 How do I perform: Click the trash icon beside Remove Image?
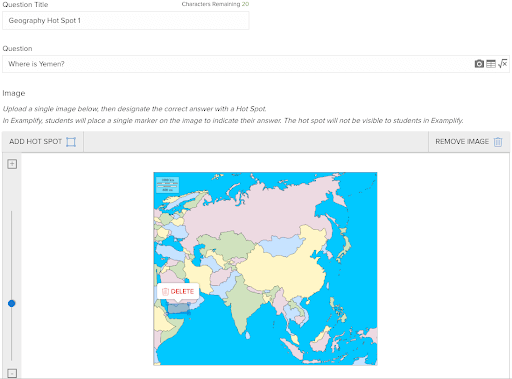point(498,142)
